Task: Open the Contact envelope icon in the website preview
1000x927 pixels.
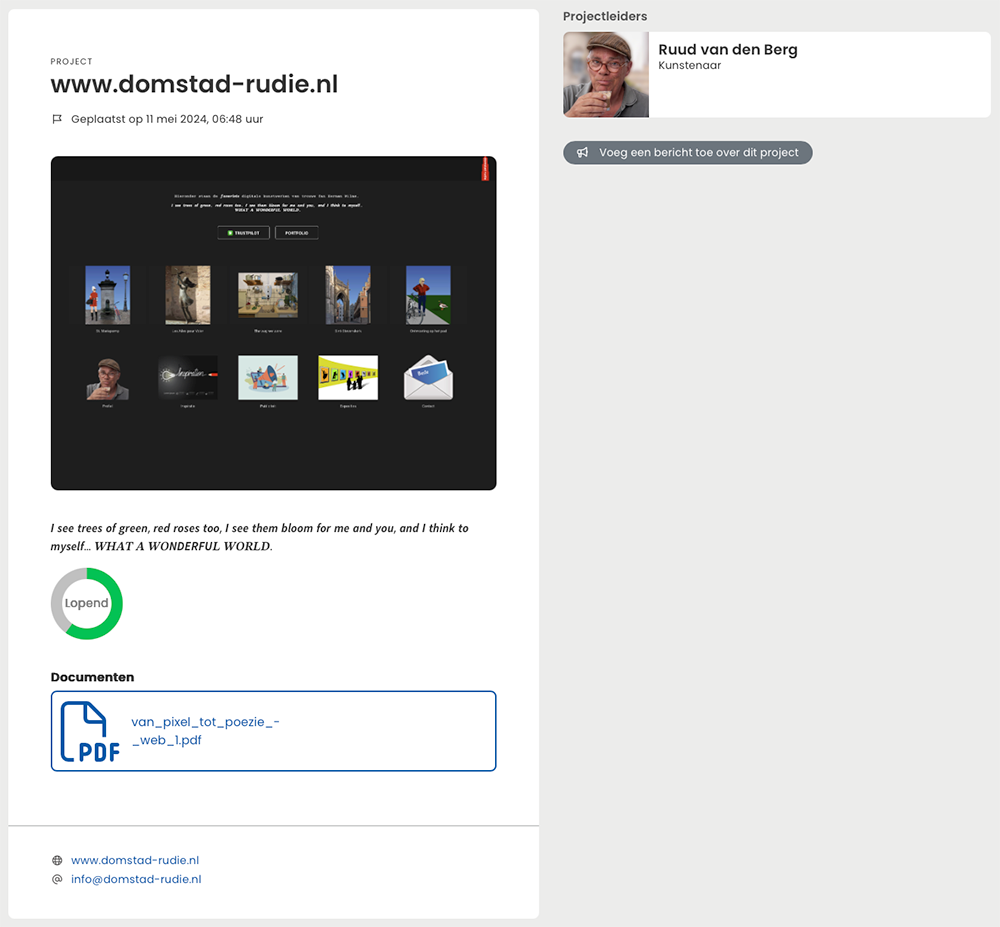Action: (428, 375)
